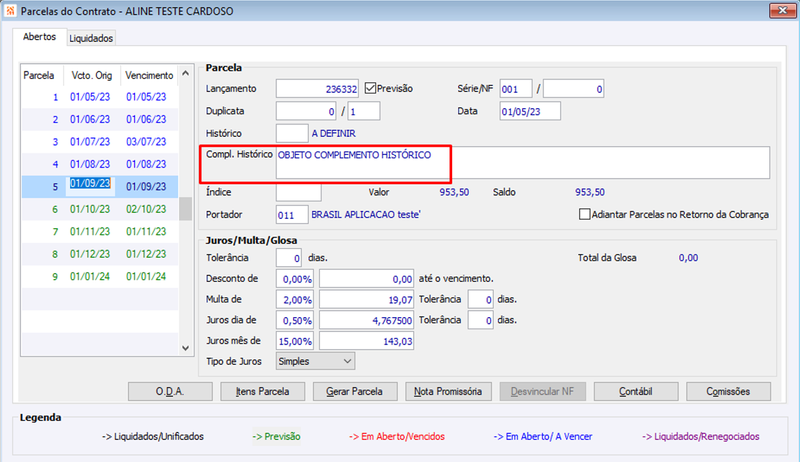Select parcela 3 vencimento 03/07/23

(x=146, y=142)
